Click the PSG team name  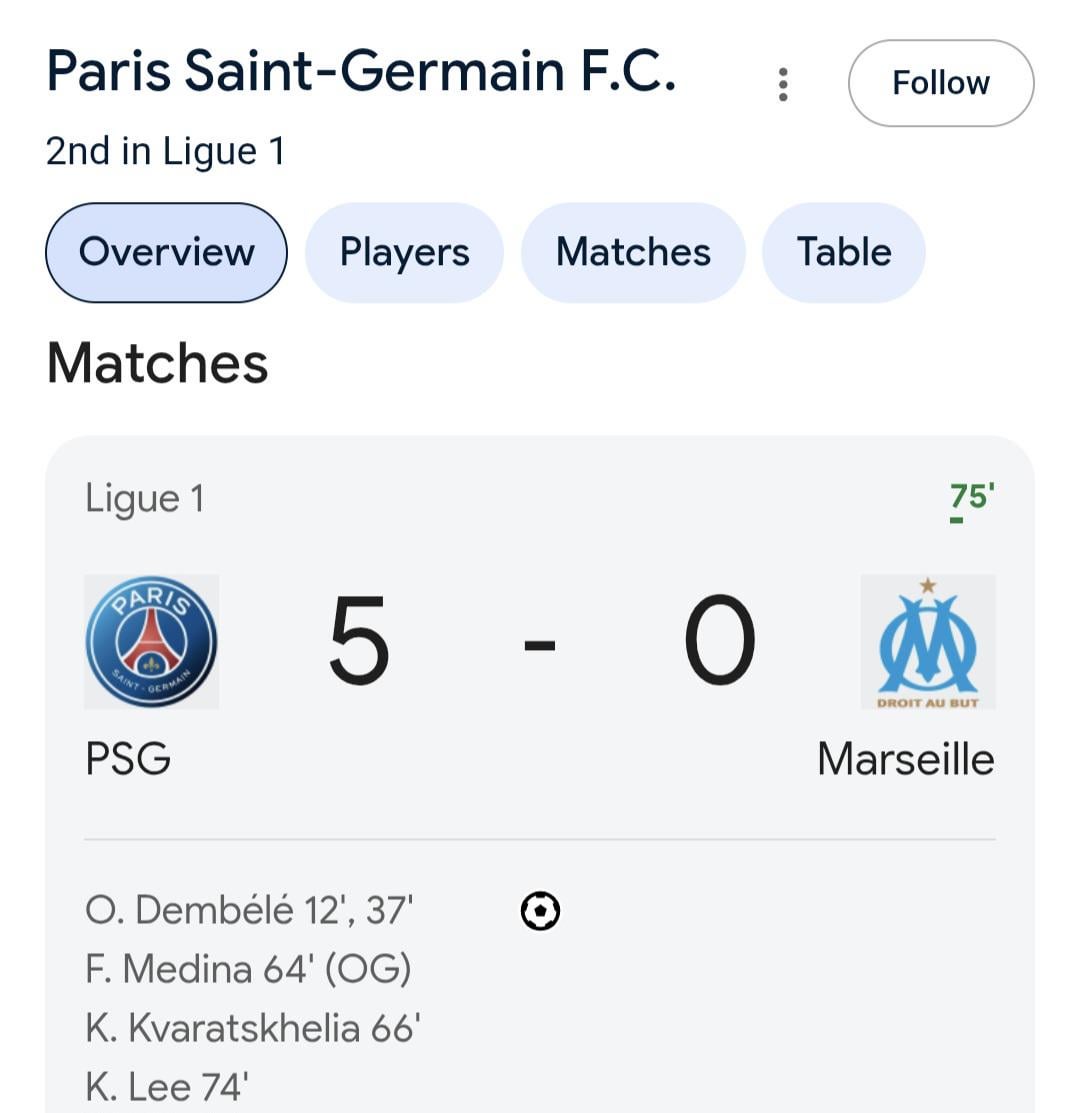(x=128, y=759)
